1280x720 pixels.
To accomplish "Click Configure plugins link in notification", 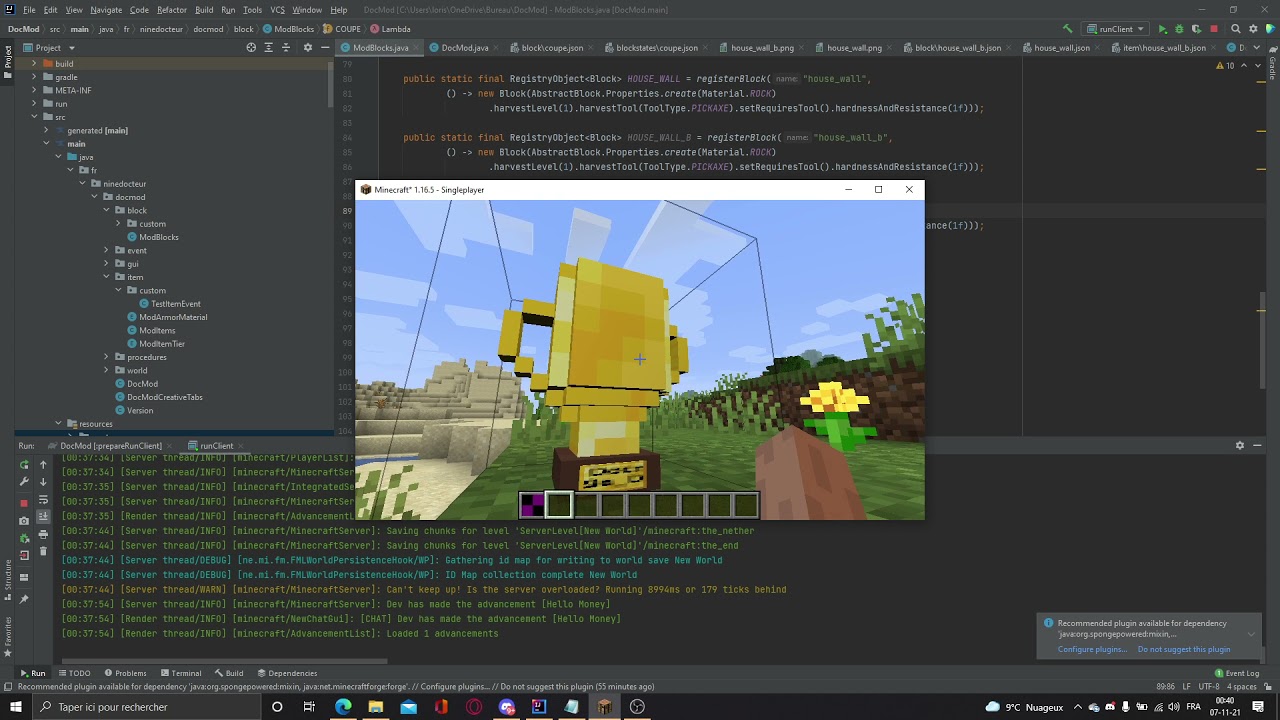I will pos(1092,649).
